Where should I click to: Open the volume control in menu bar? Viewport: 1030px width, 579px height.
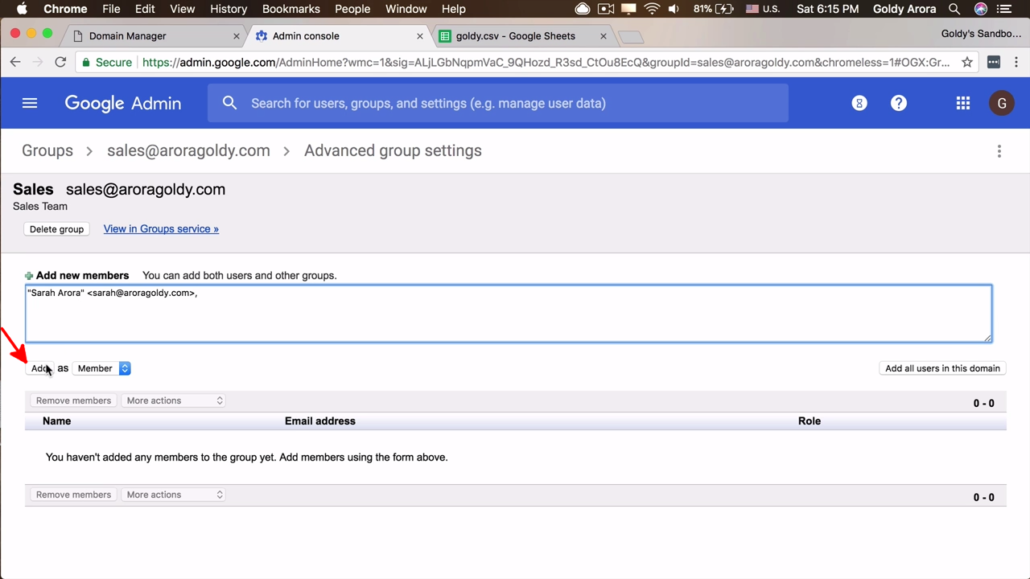[674, 9]
